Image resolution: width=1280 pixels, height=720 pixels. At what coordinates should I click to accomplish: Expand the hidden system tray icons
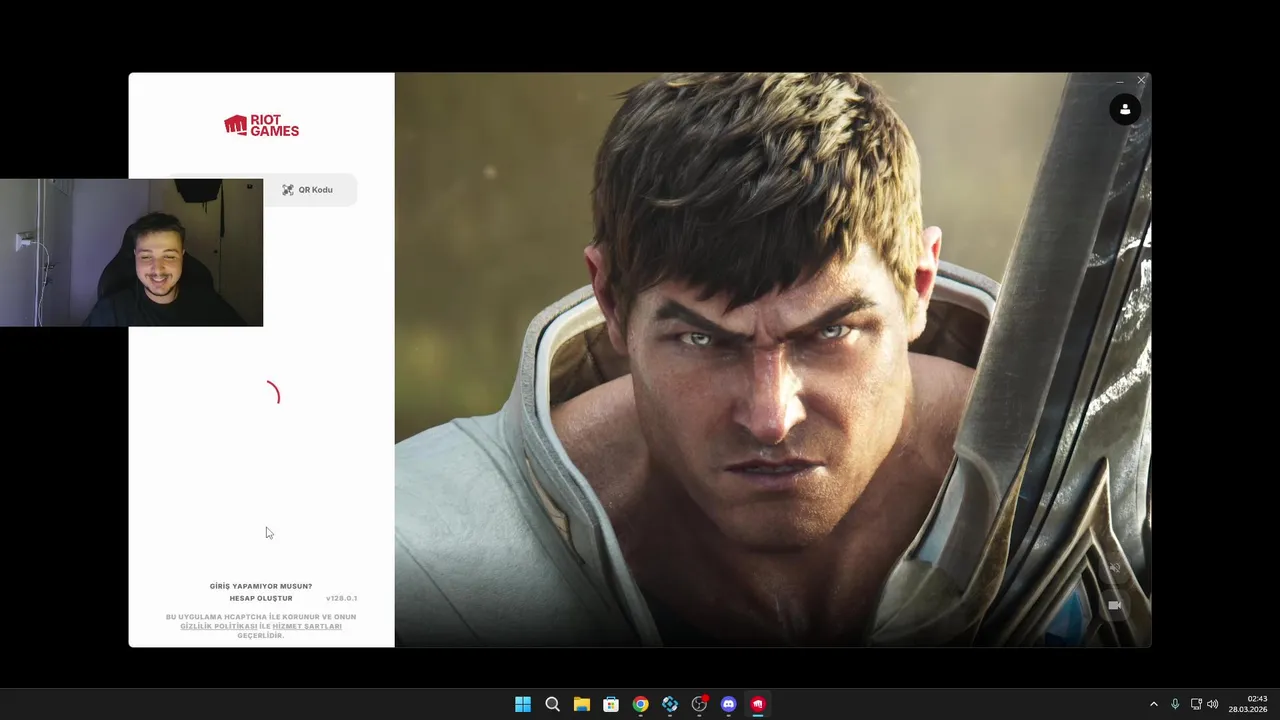[x=1153, y=704]
